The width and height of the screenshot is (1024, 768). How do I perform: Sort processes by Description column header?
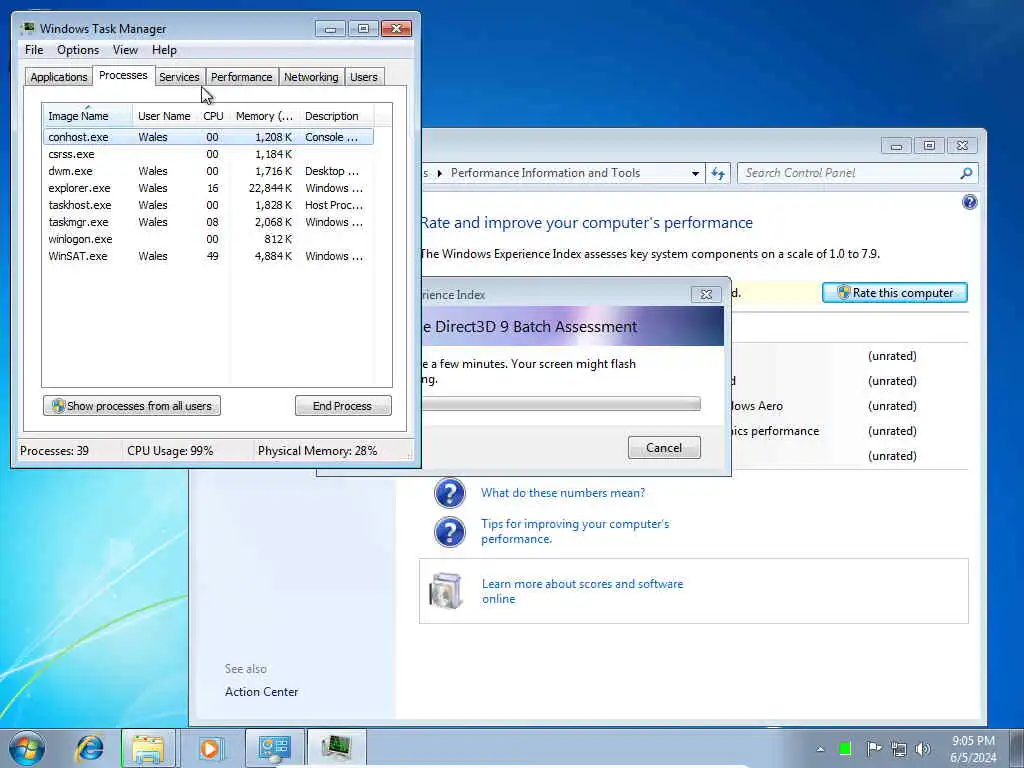(x=336, y=116)
